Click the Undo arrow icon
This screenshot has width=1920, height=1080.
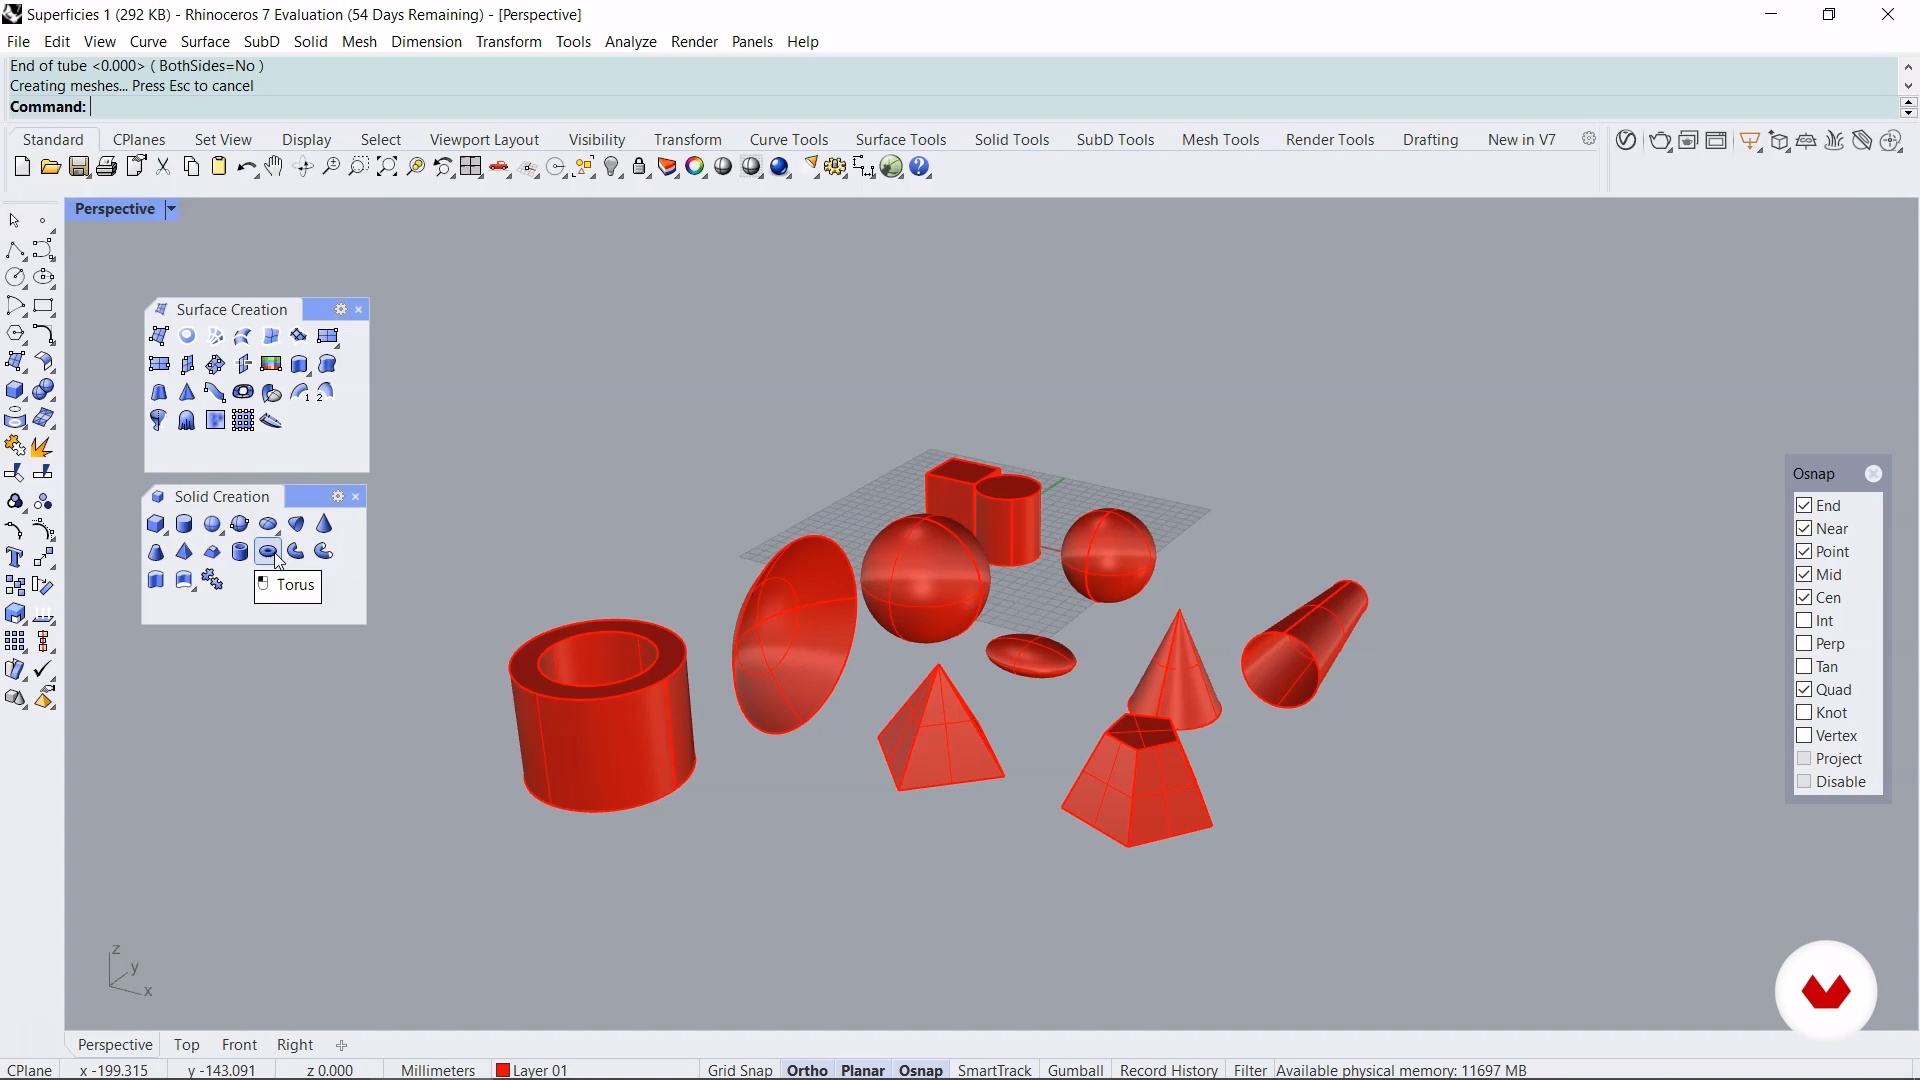(x=246, y=167)
